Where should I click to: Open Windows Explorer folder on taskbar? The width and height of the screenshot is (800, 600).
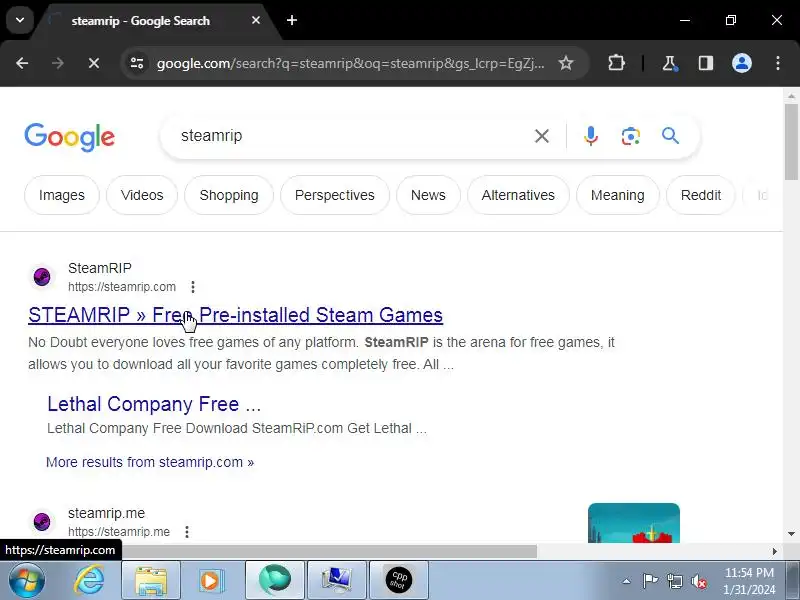coord(151,580)
